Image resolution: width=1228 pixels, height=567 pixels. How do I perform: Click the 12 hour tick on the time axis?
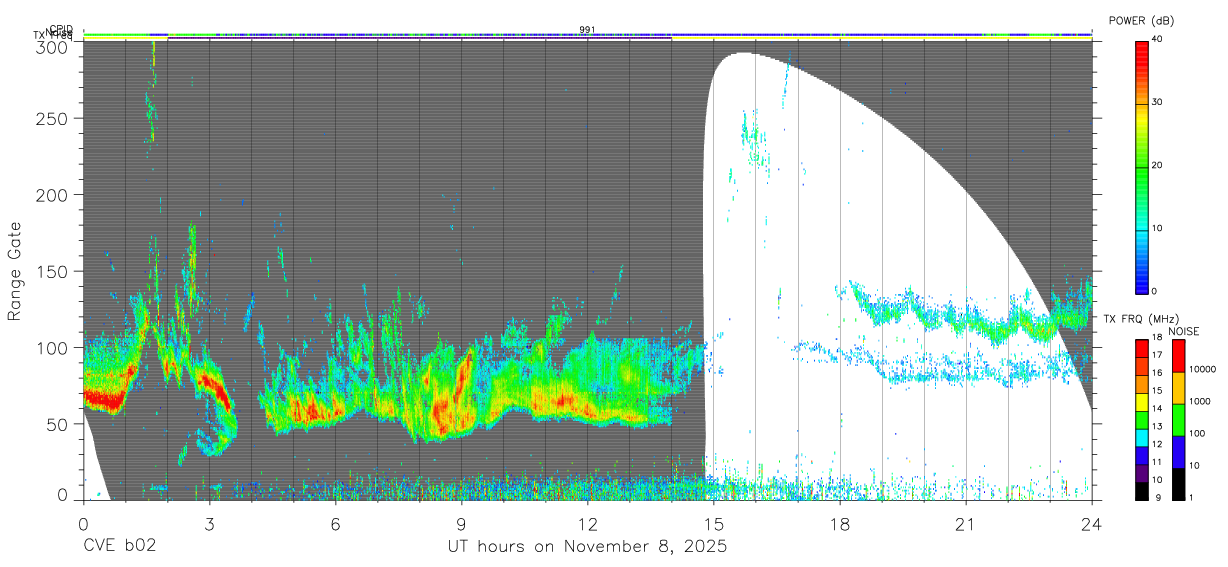(x=588, y=523)
